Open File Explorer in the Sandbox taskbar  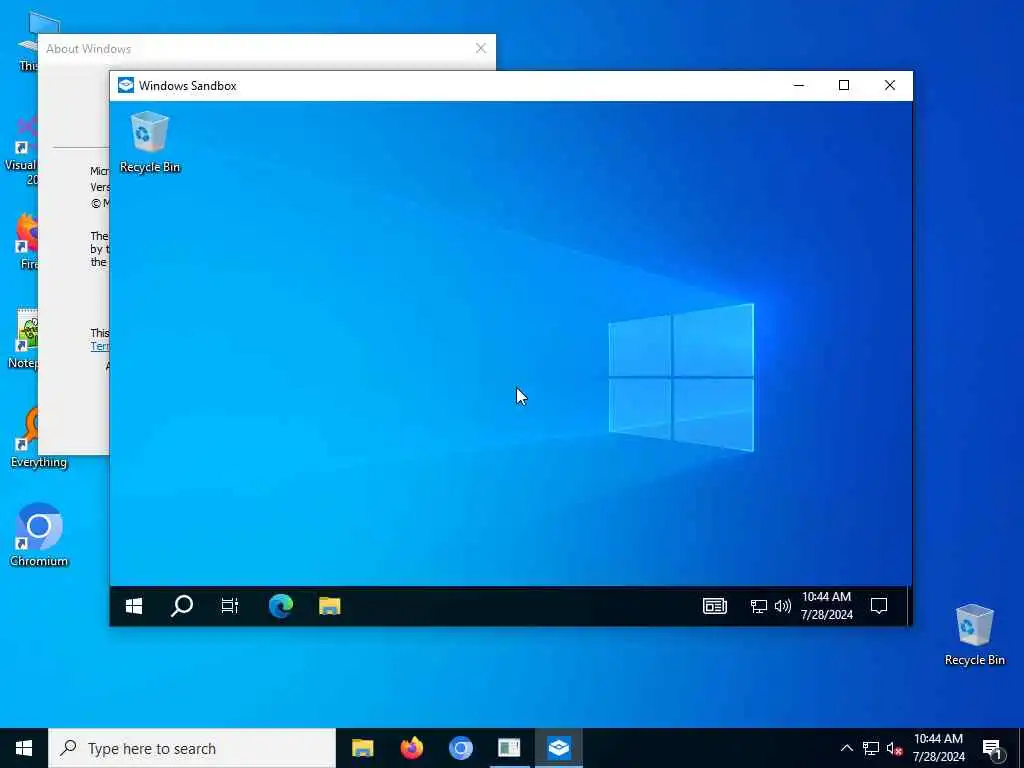click(330, 606)
